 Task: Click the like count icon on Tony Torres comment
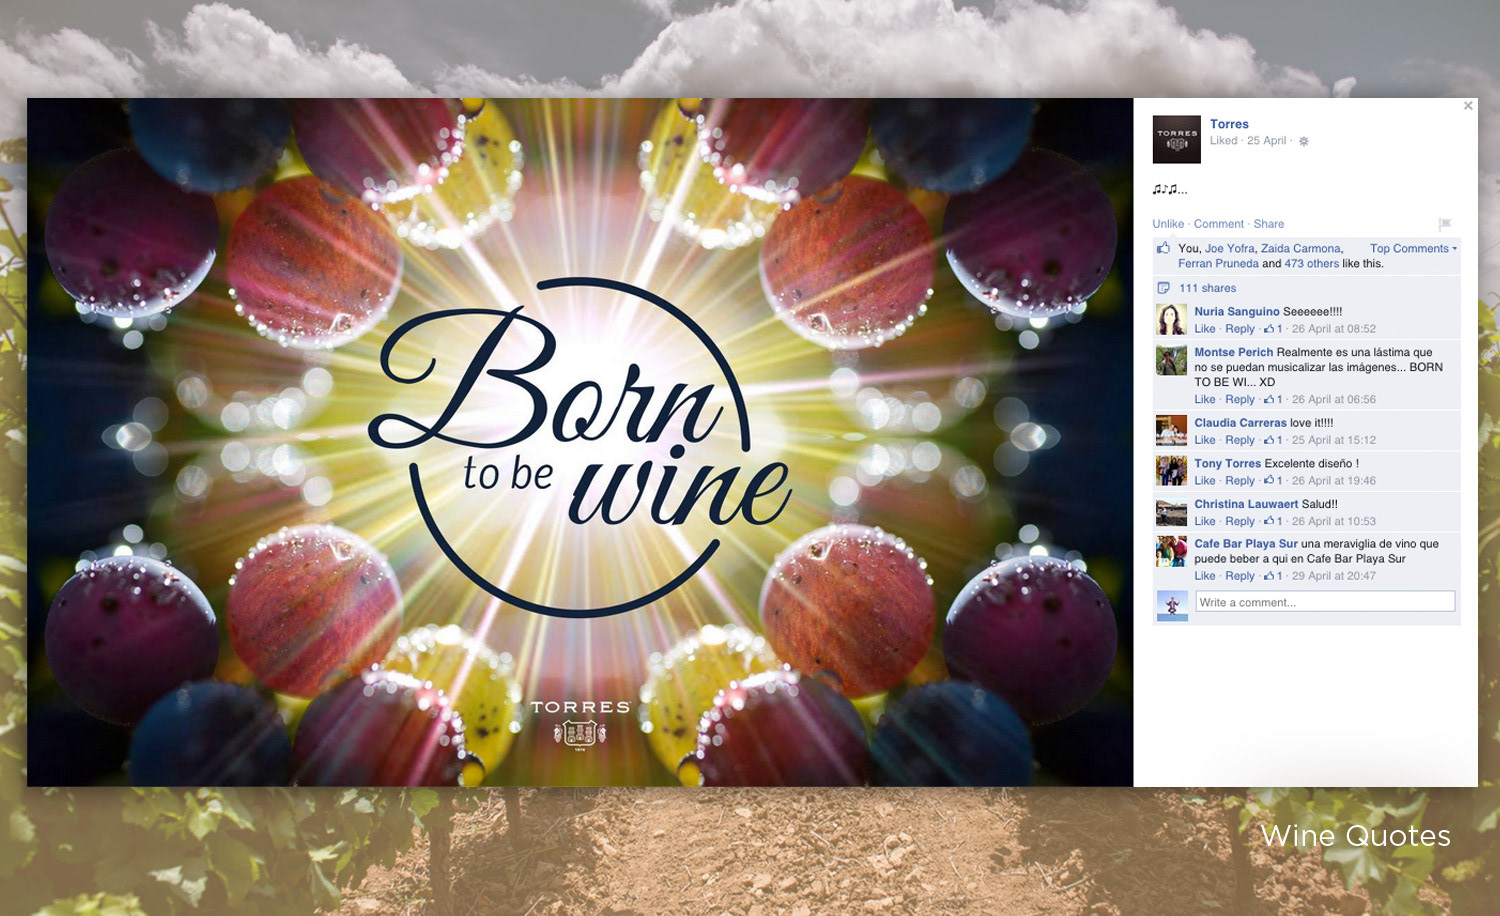[x=1272, y=481]
